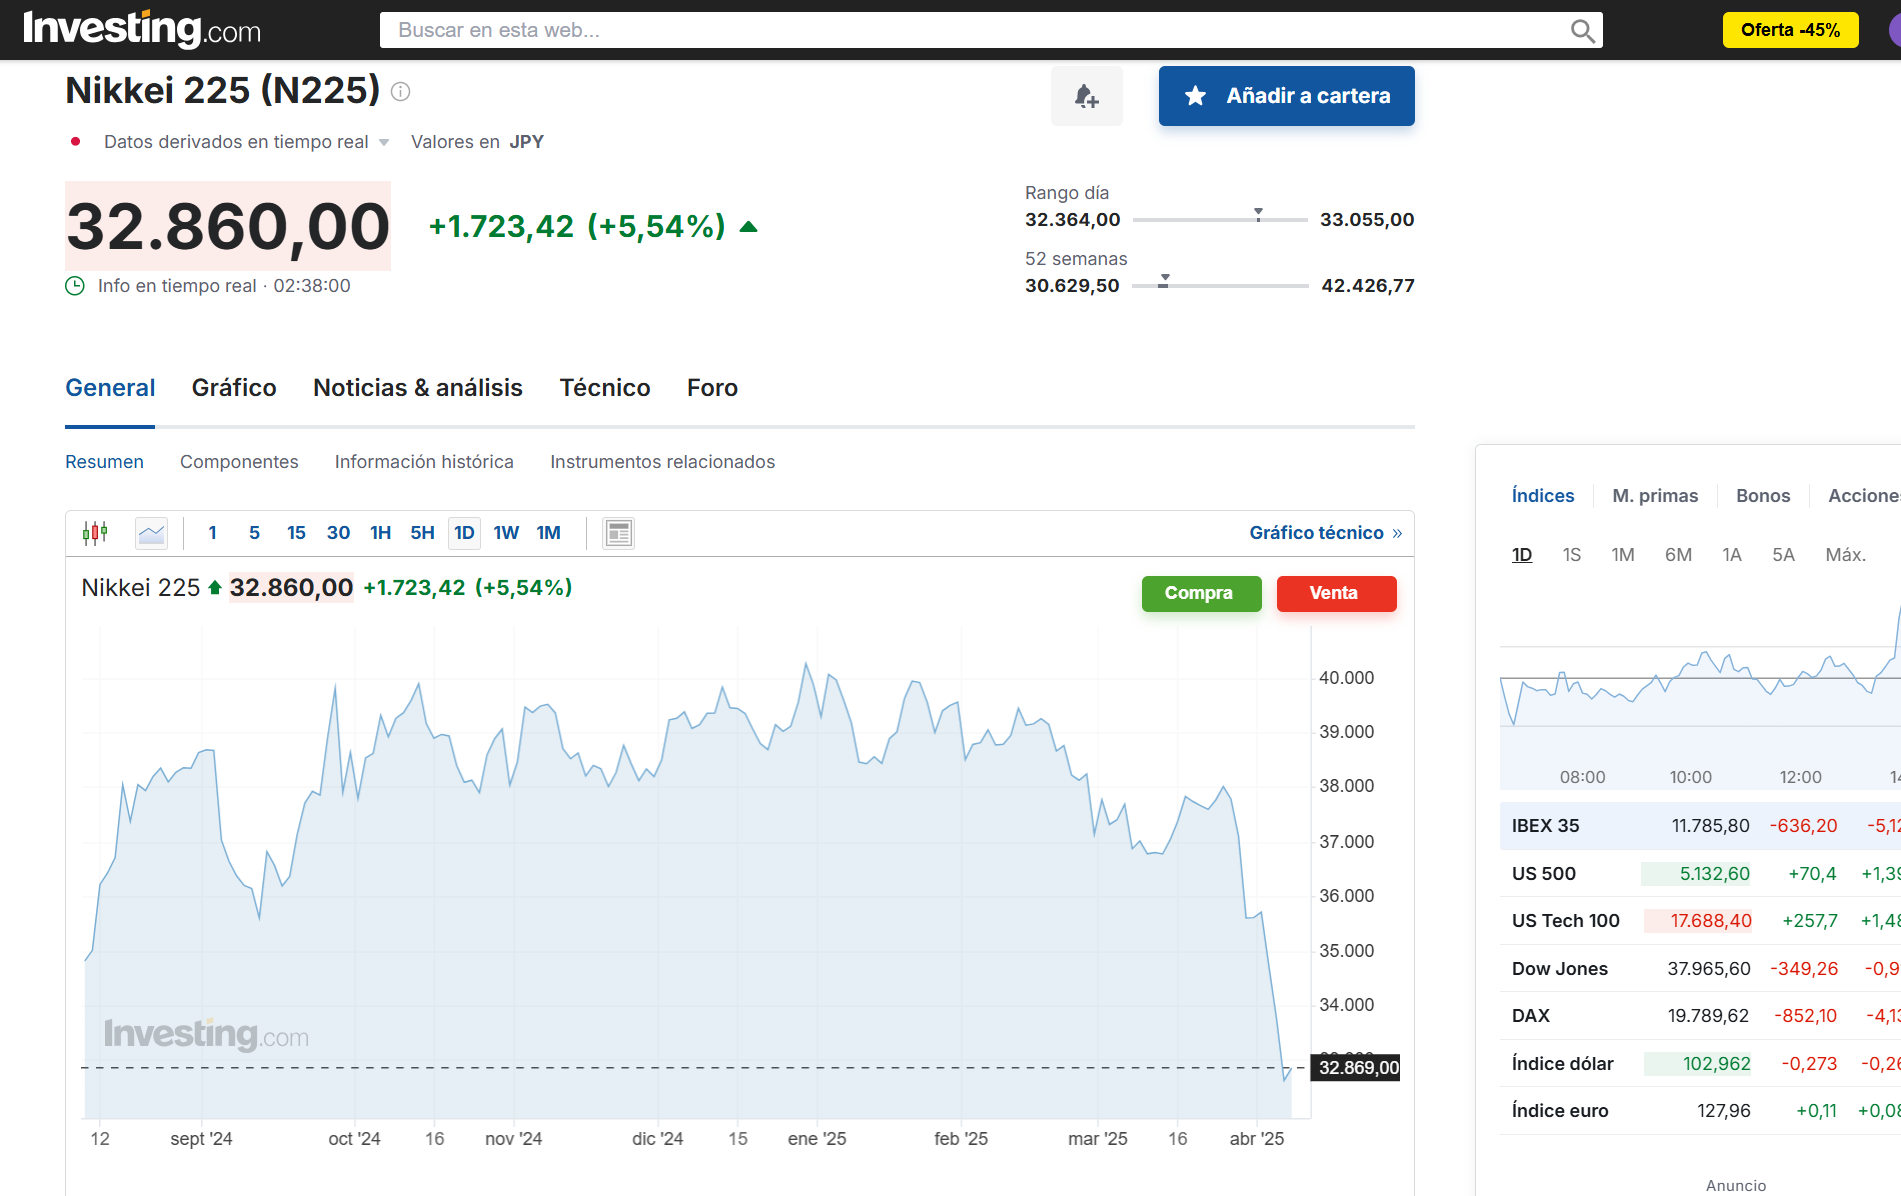Screen dimensions: 1901x1196
Task: Click the 52-week range slider marker
Action: [1164, 281]
